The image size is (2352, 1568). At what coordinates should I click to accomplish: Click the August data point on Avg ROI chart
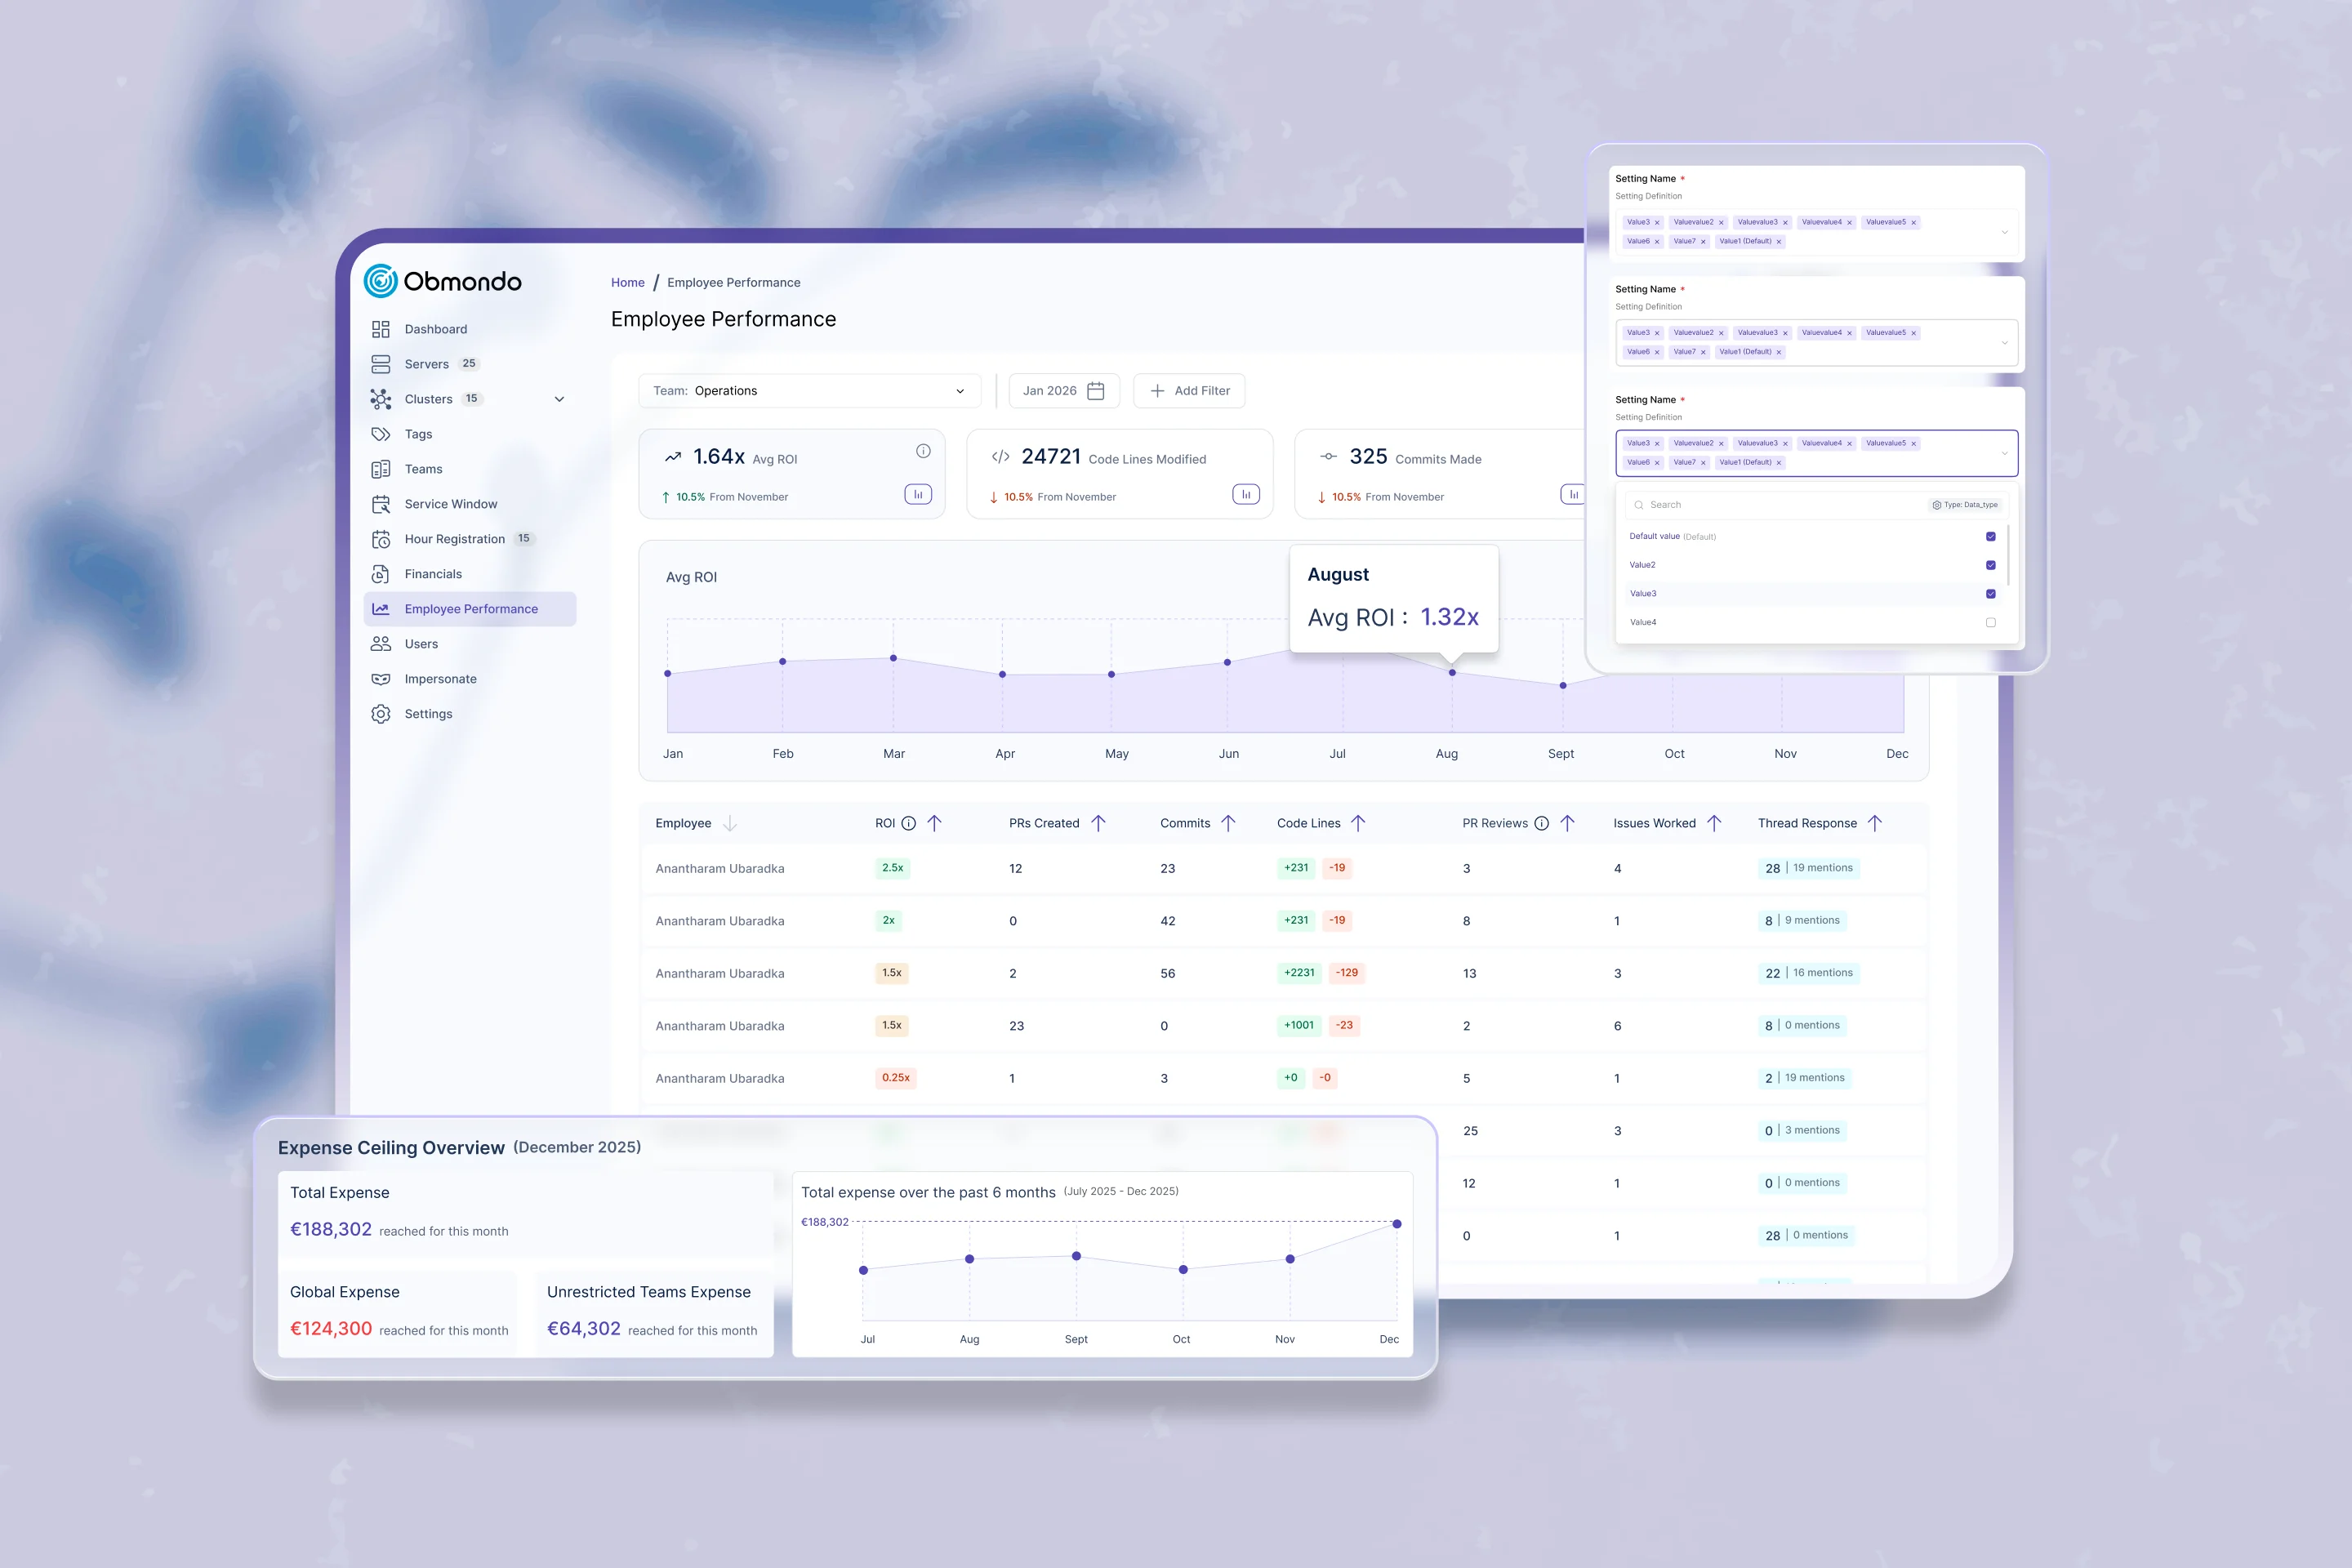[x=1452, y=673]
